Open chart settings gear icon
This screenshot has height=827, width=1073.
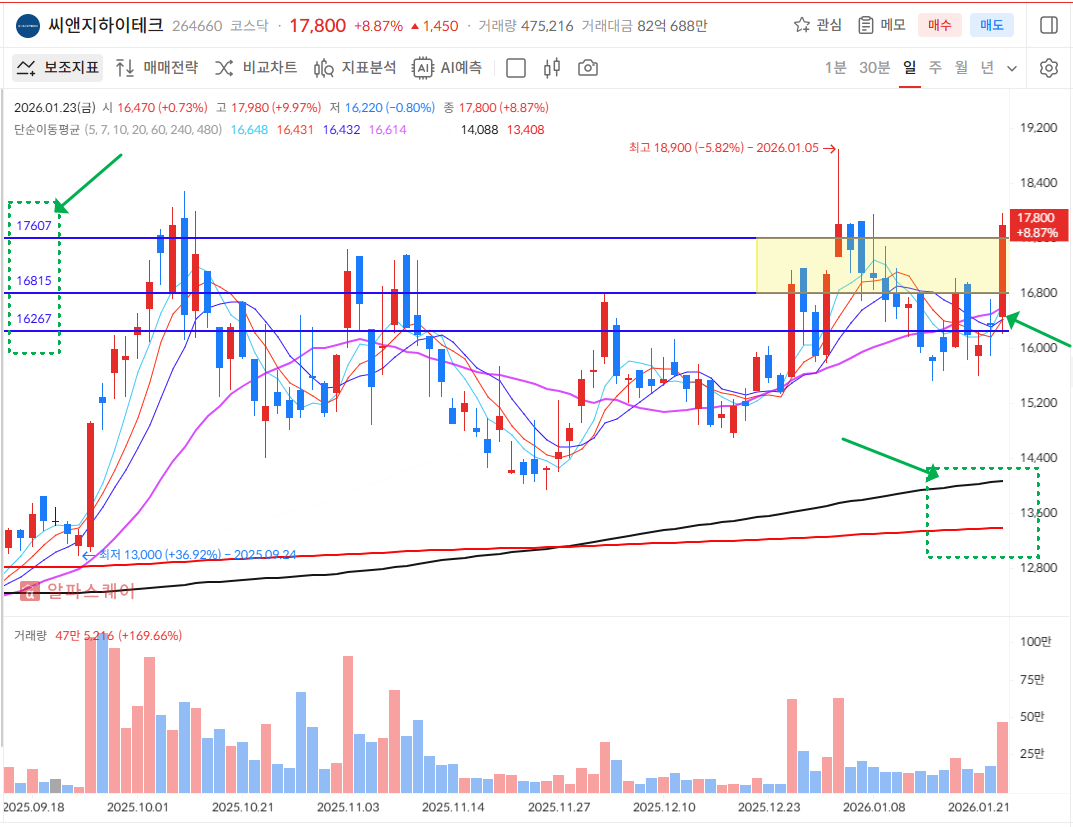click(1048, 68)
